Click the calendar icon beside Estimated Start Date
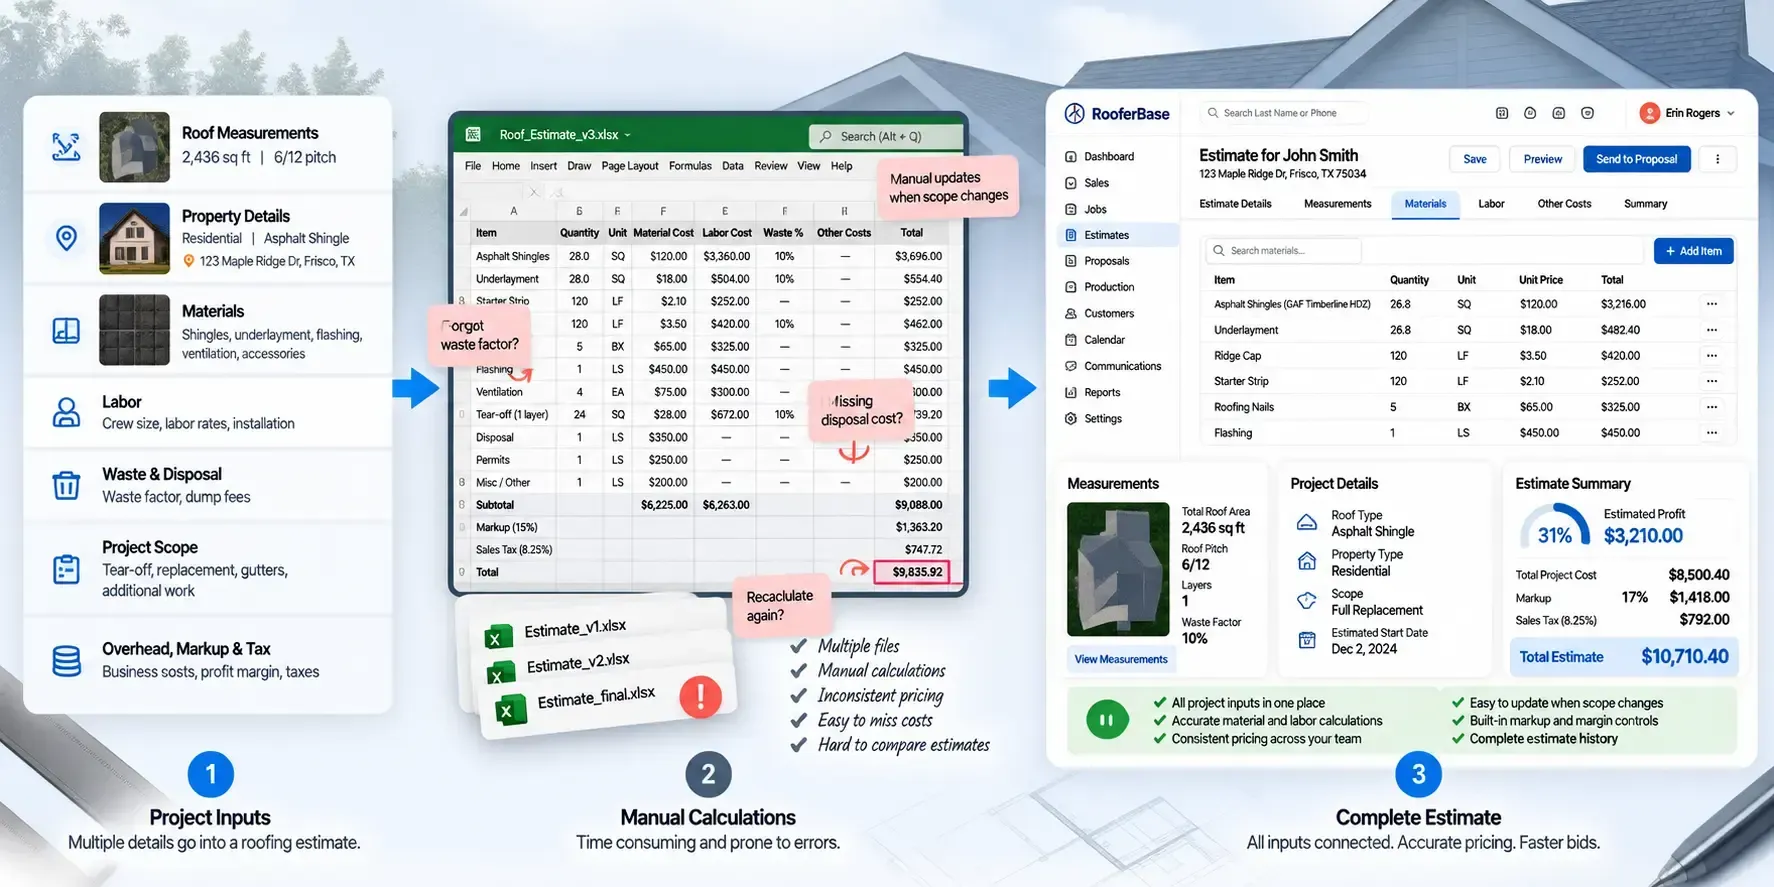This screenshot has height=887, width=1774. point(1307,640)
